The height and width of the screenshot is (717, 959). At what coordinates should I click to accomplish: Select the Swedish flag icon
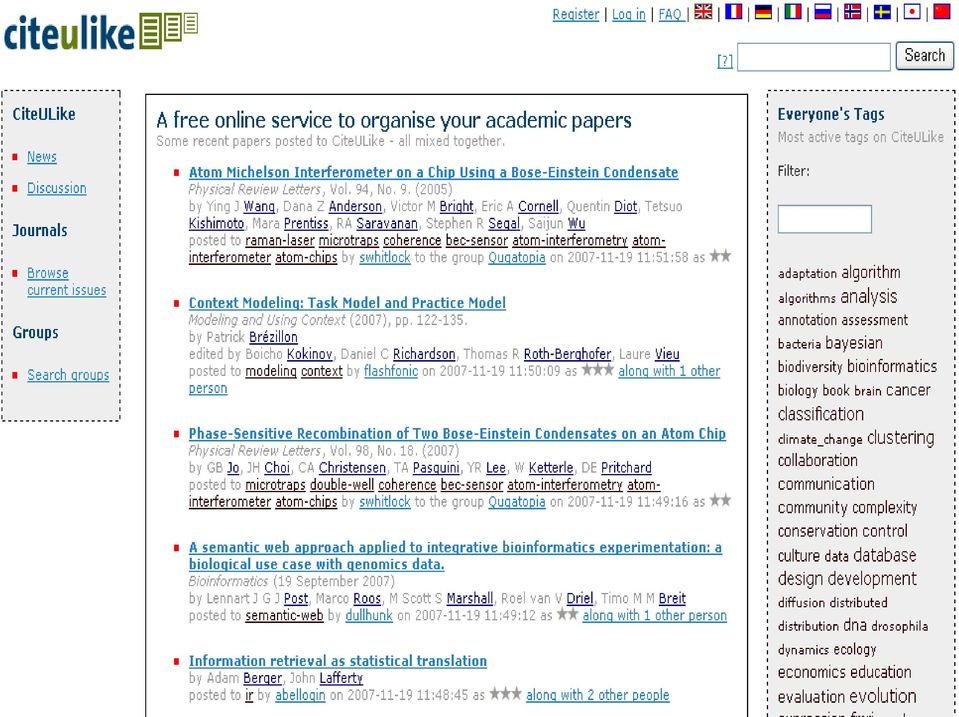(x=883, y=12)
